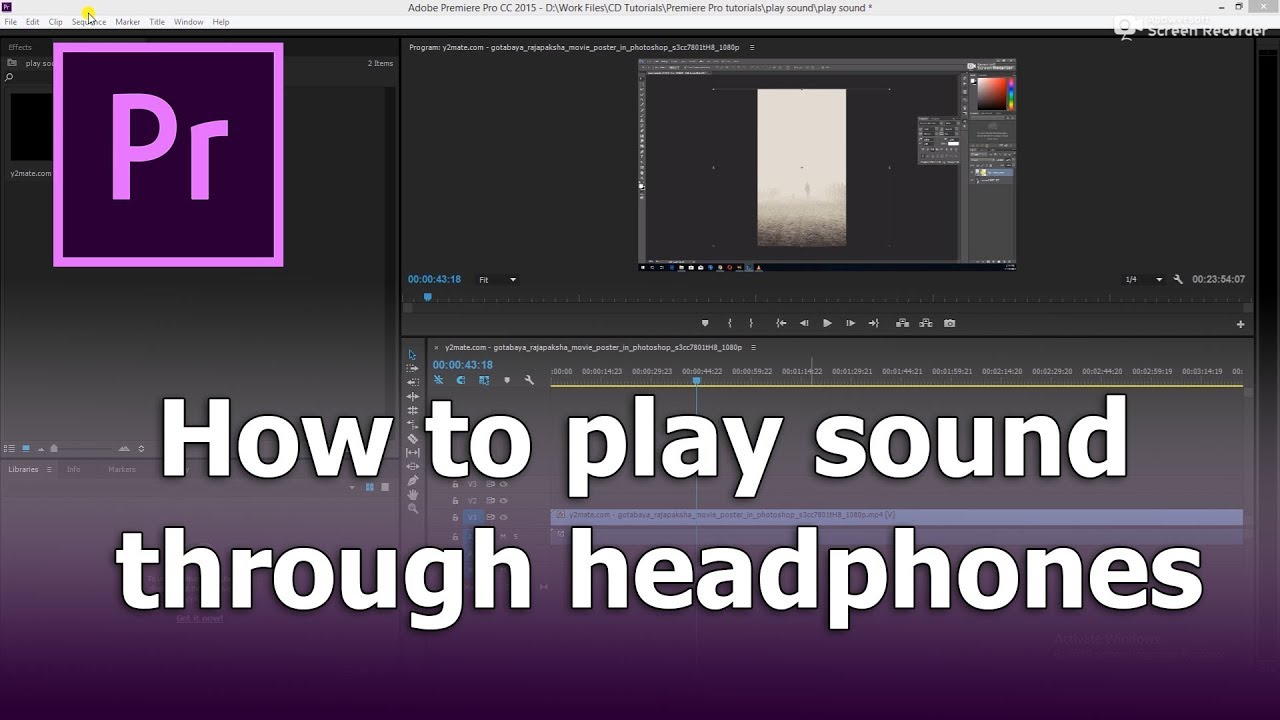The height and width of the screenshot is (720, 1280).
Task: Click Go to Out point
Action: point(873,323)
